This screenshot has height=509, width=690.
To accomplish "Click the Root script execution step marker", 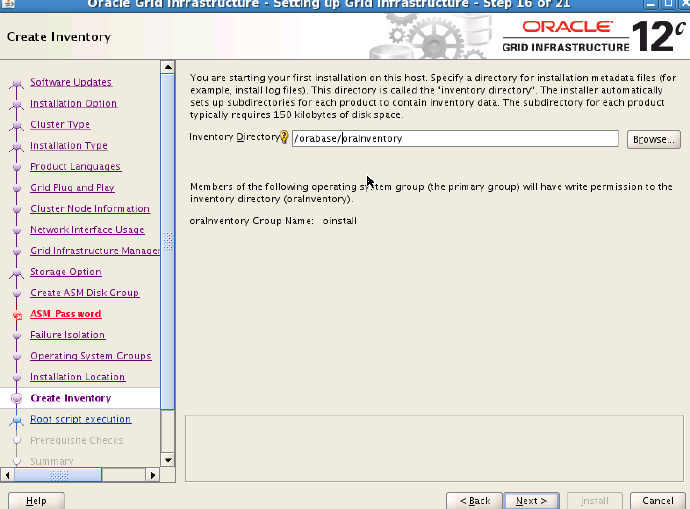I will [x=17, y=420].
